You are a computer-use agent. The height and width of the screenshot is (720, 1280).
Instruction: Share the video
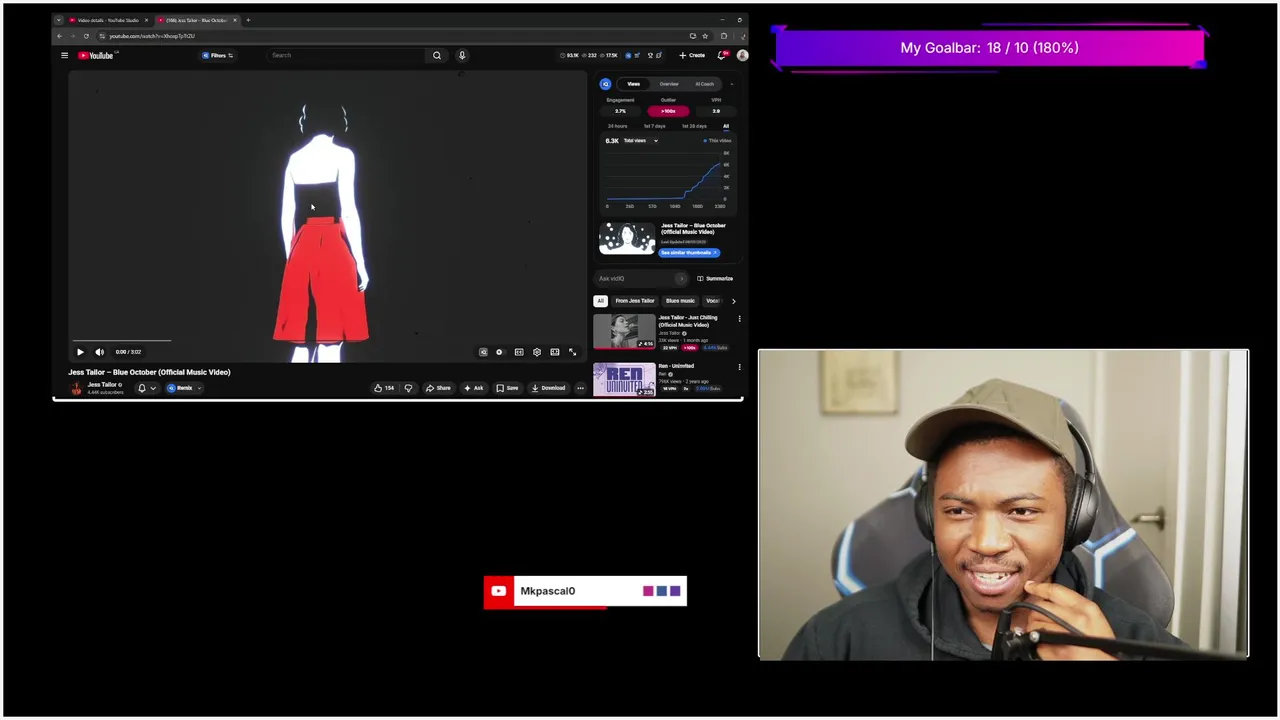(x=438, y=388)
